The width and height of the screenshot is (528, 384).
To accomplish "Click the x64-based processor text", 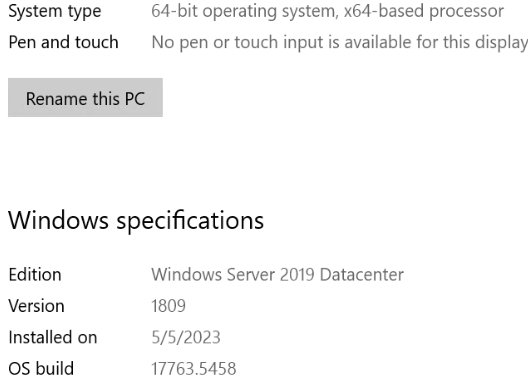I will pyautogui.click(x=424, y=11).
